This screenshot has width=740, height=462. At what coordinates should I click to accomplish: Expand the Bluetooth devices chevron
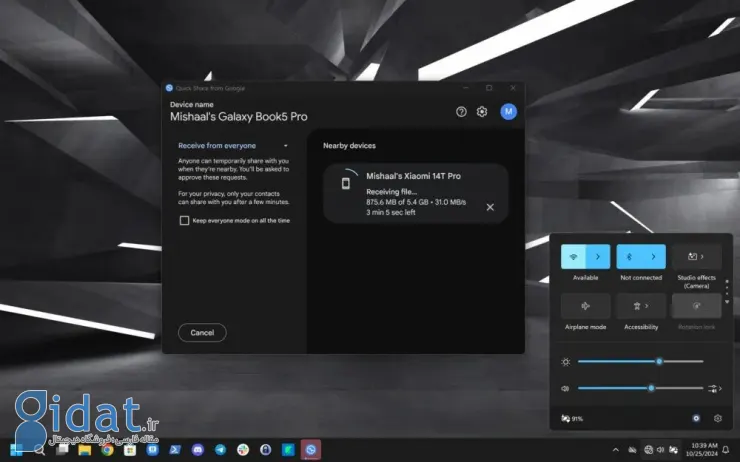(x=654, y=257)
